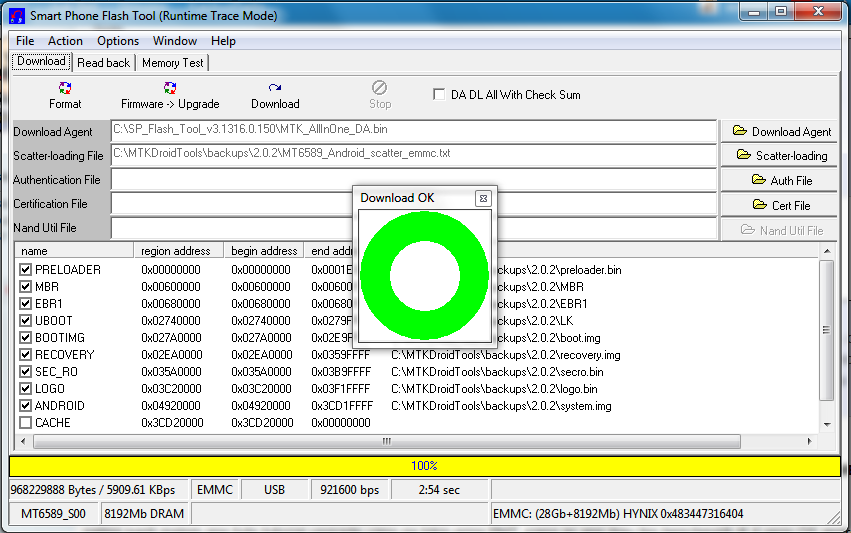
Task: Click the USB status bar entry
Action: (274, 490)
